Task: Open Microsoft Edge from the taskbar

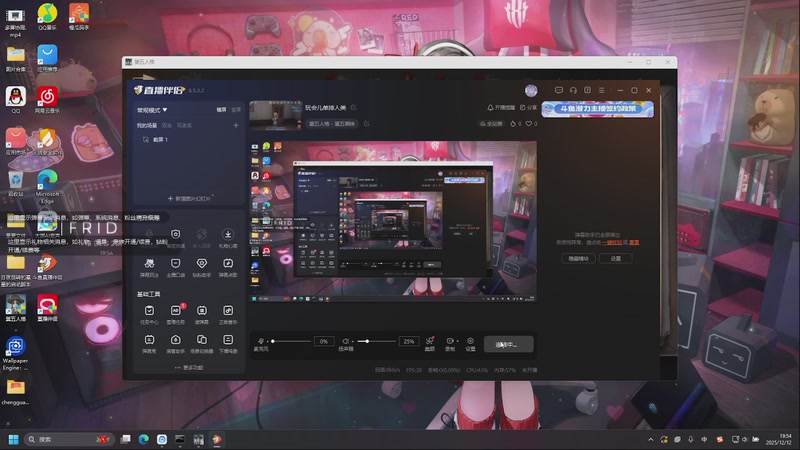Action: 144,439
